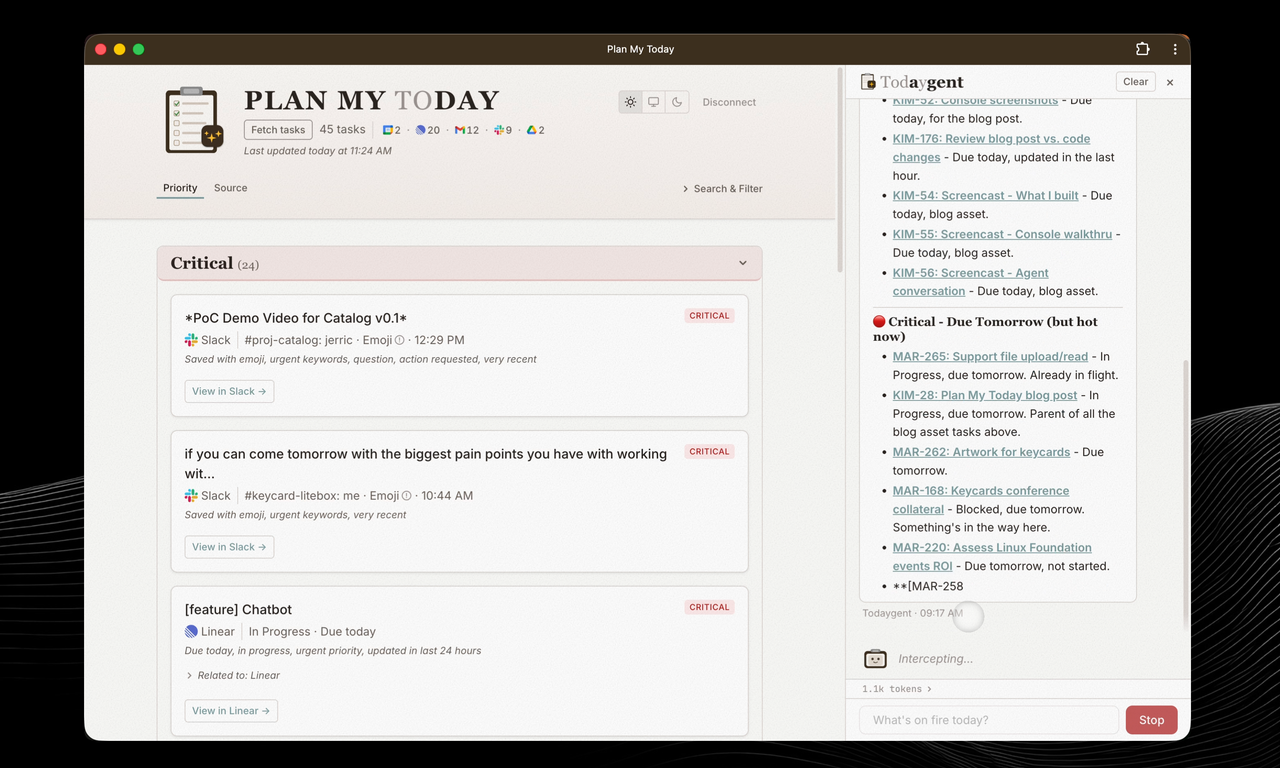
Task: Click the [feature] Chatbot card title
Action: point(238,610)
